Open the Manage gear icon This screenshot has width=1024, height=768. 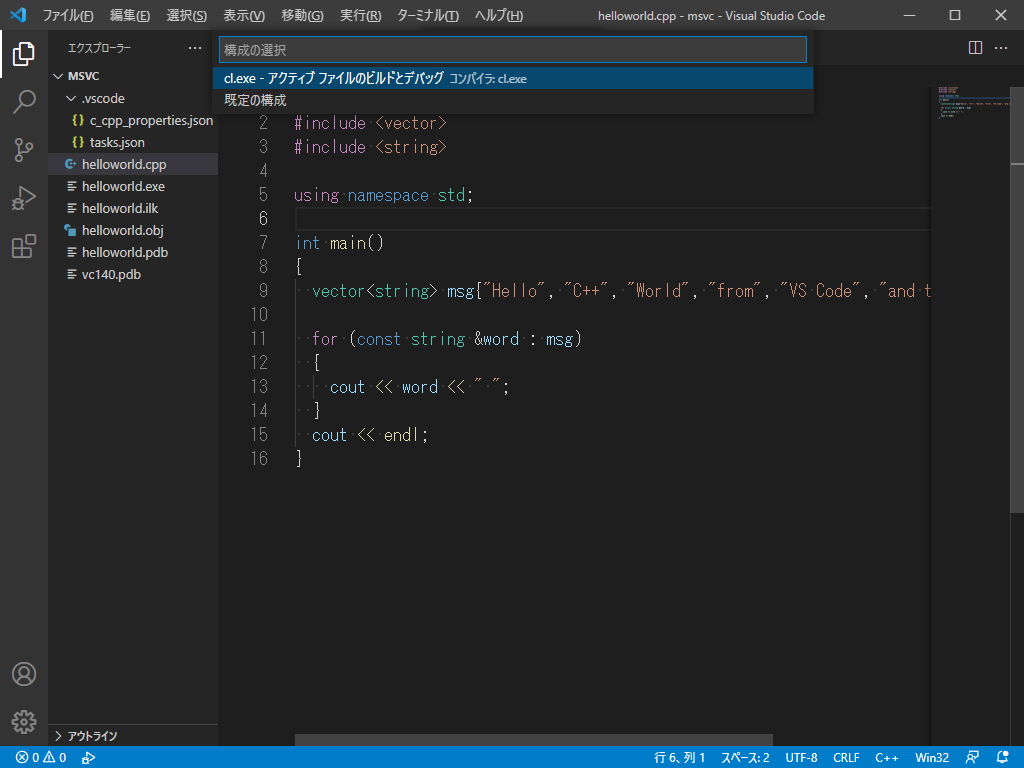pos(24,722)
